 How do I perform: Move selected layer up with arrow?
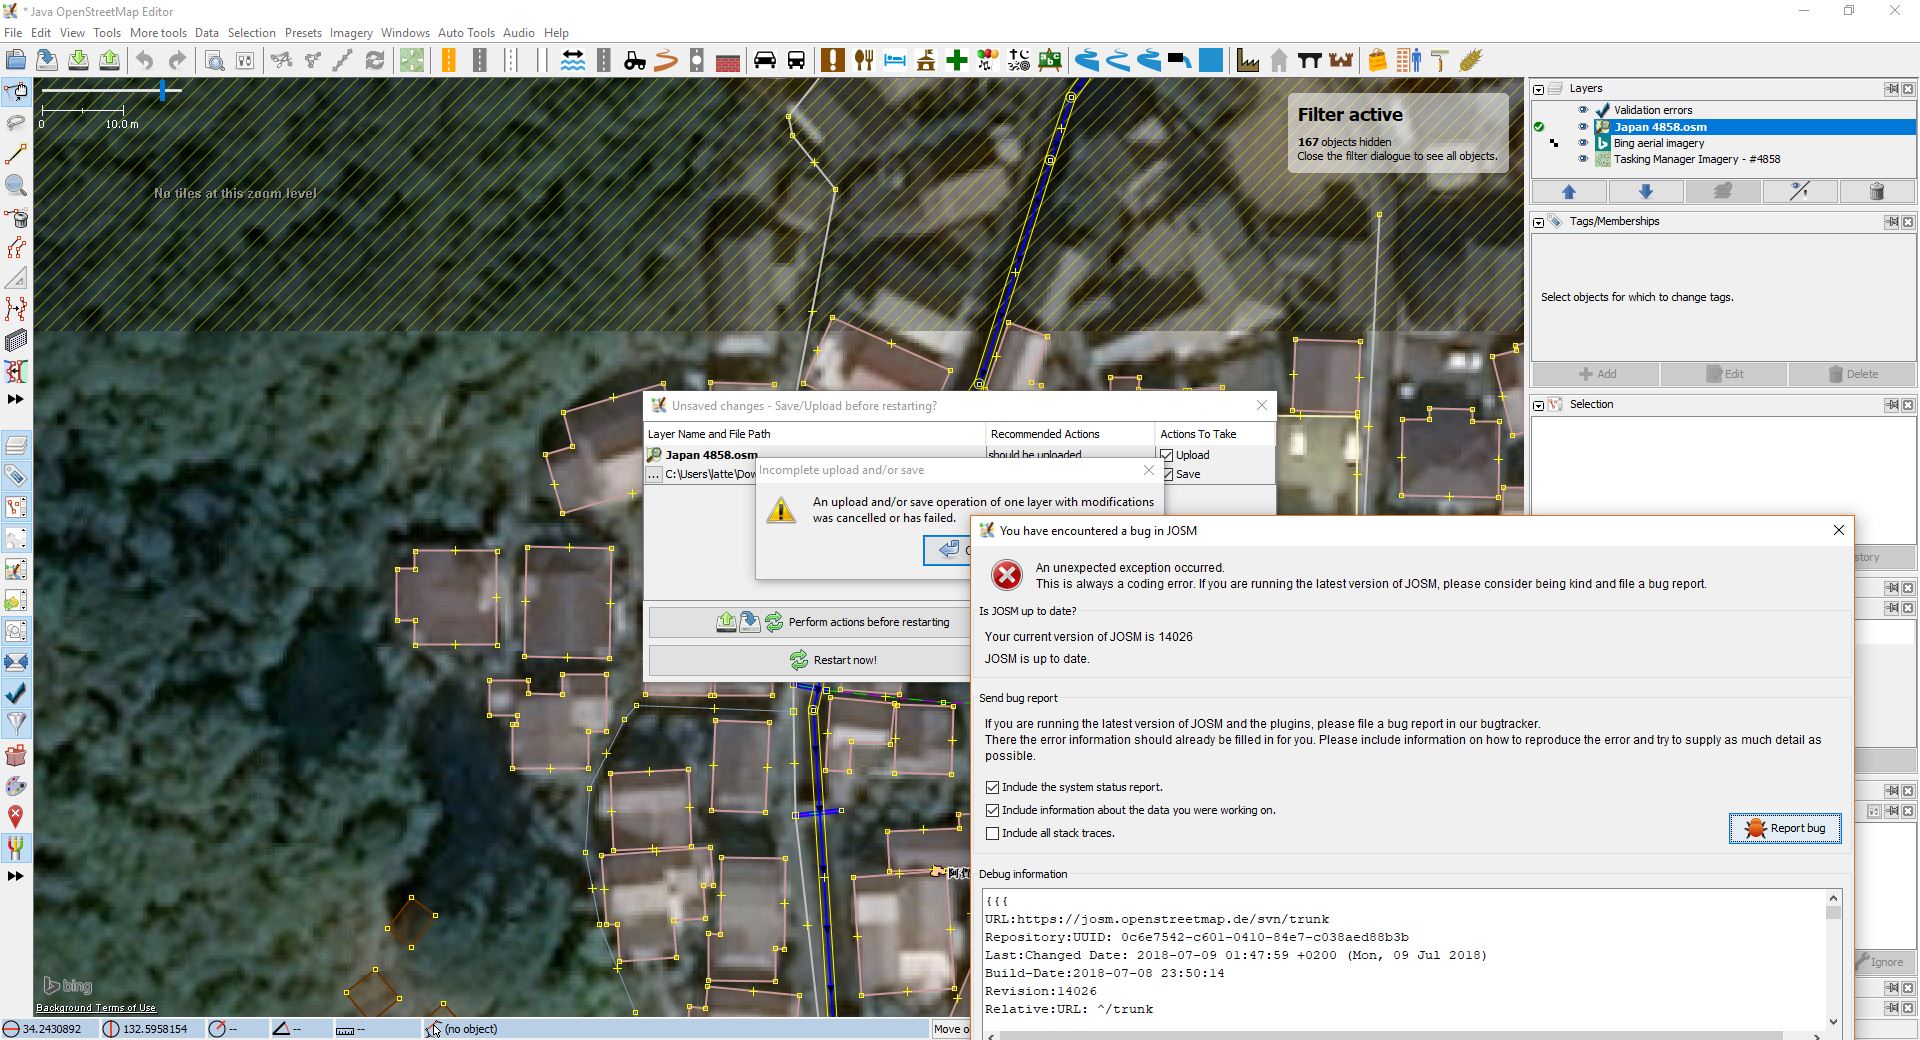[x=1568, y=192]
